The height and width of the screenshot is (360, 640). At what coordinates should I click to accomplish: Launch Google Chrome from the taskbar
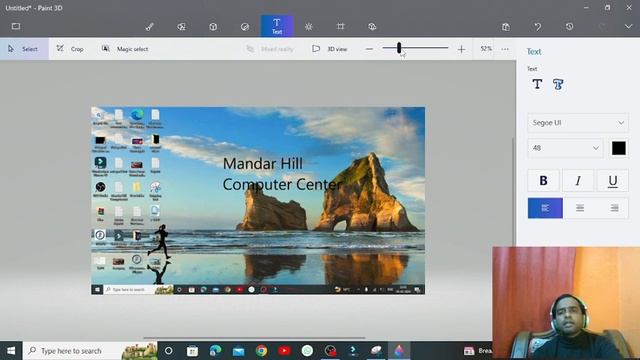coord(261,351)
